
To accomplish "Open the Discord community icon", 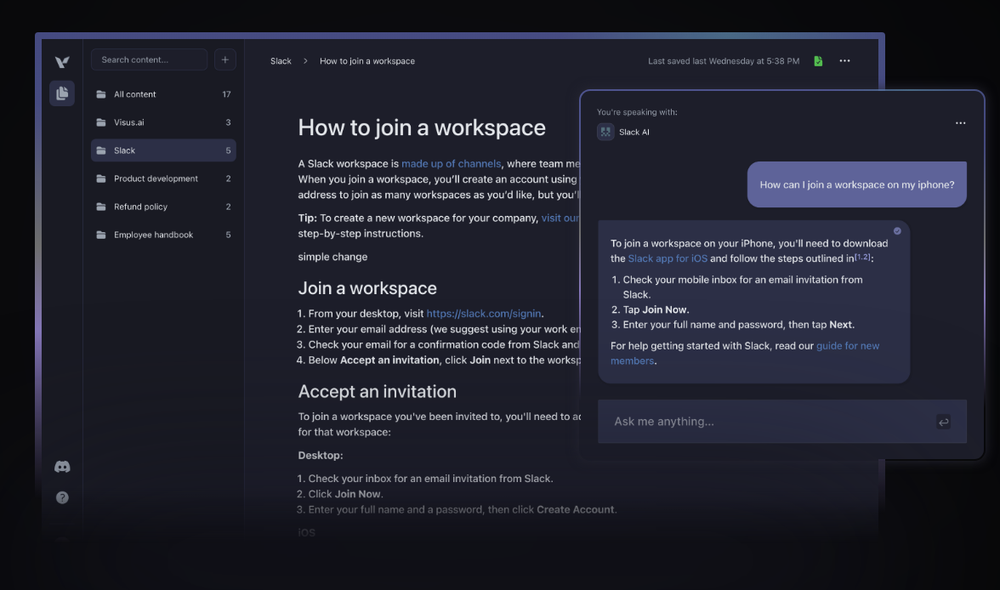I will (x=62, y=467).
